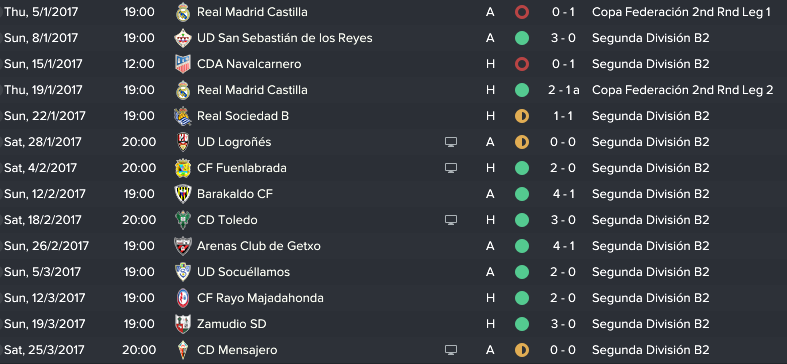Open Segunda División B2 on Zamudio SD row
The height and width of the screenshot is (364, 787).
point(650,324)
